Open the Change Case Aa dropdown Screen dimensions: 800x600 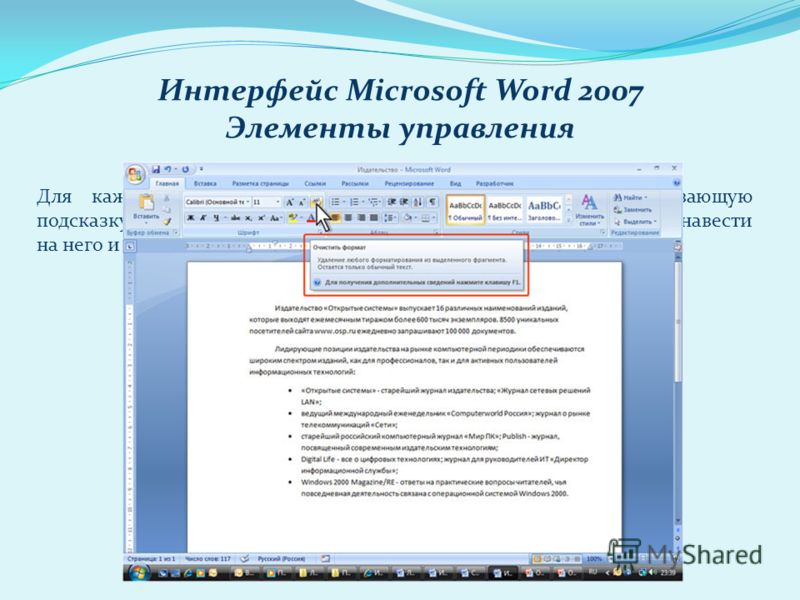[276, 218]
